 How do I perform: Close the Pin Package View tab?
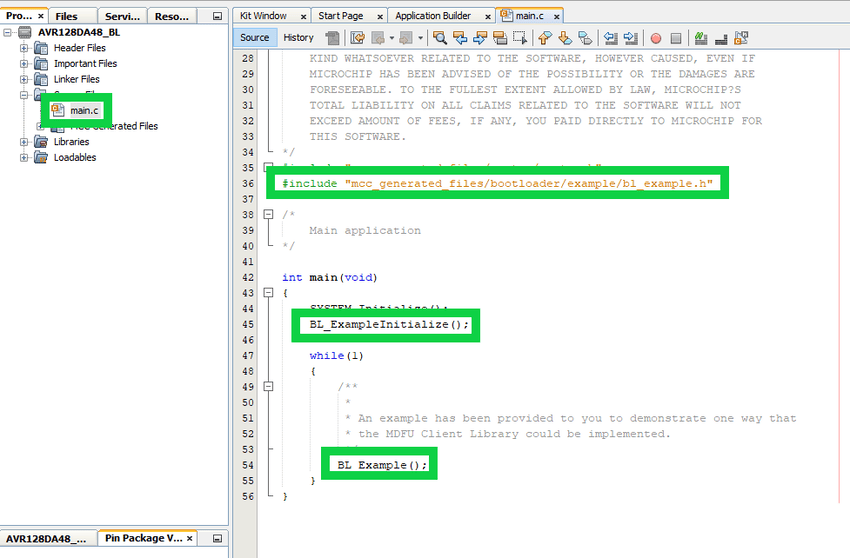point(190,539)
